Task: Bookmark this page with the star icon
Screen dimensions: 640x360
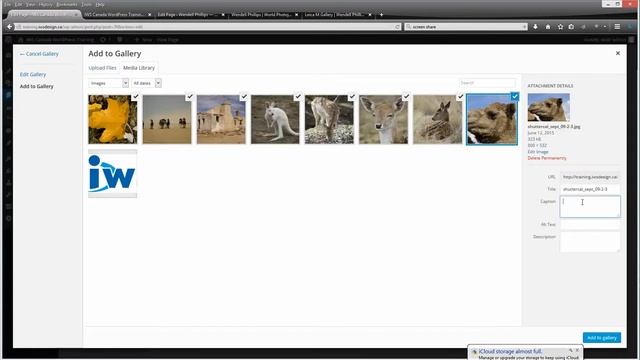Action: (560, 27)
